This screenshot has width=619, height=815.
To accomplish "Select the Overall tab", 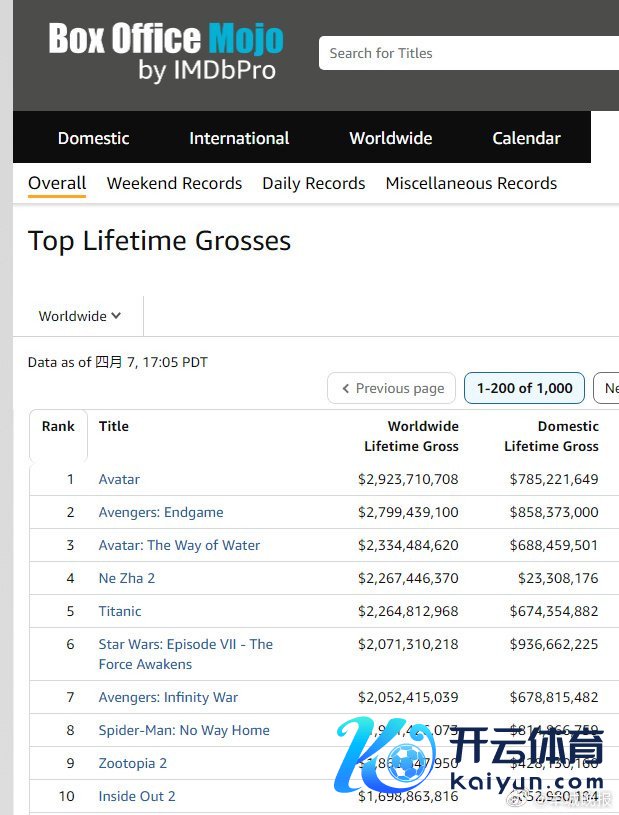I will click(57, 183).
